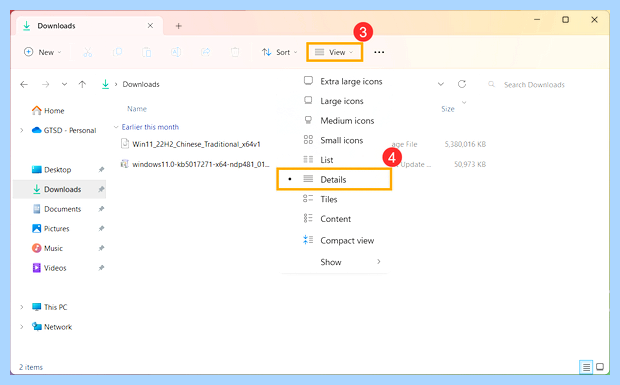Close the Downloads tab
The height and width of the screenshot is (385, 620).
tap(150, 26)
